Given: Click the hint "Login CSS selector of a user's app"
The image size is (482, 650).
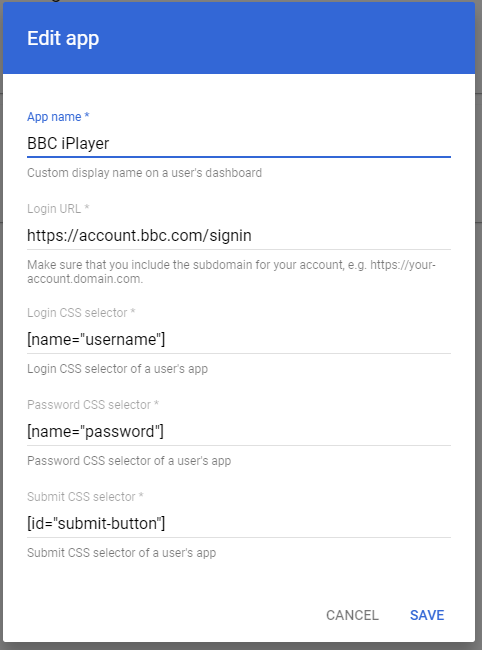Looking at the screenshot, I should click(117, 369).
